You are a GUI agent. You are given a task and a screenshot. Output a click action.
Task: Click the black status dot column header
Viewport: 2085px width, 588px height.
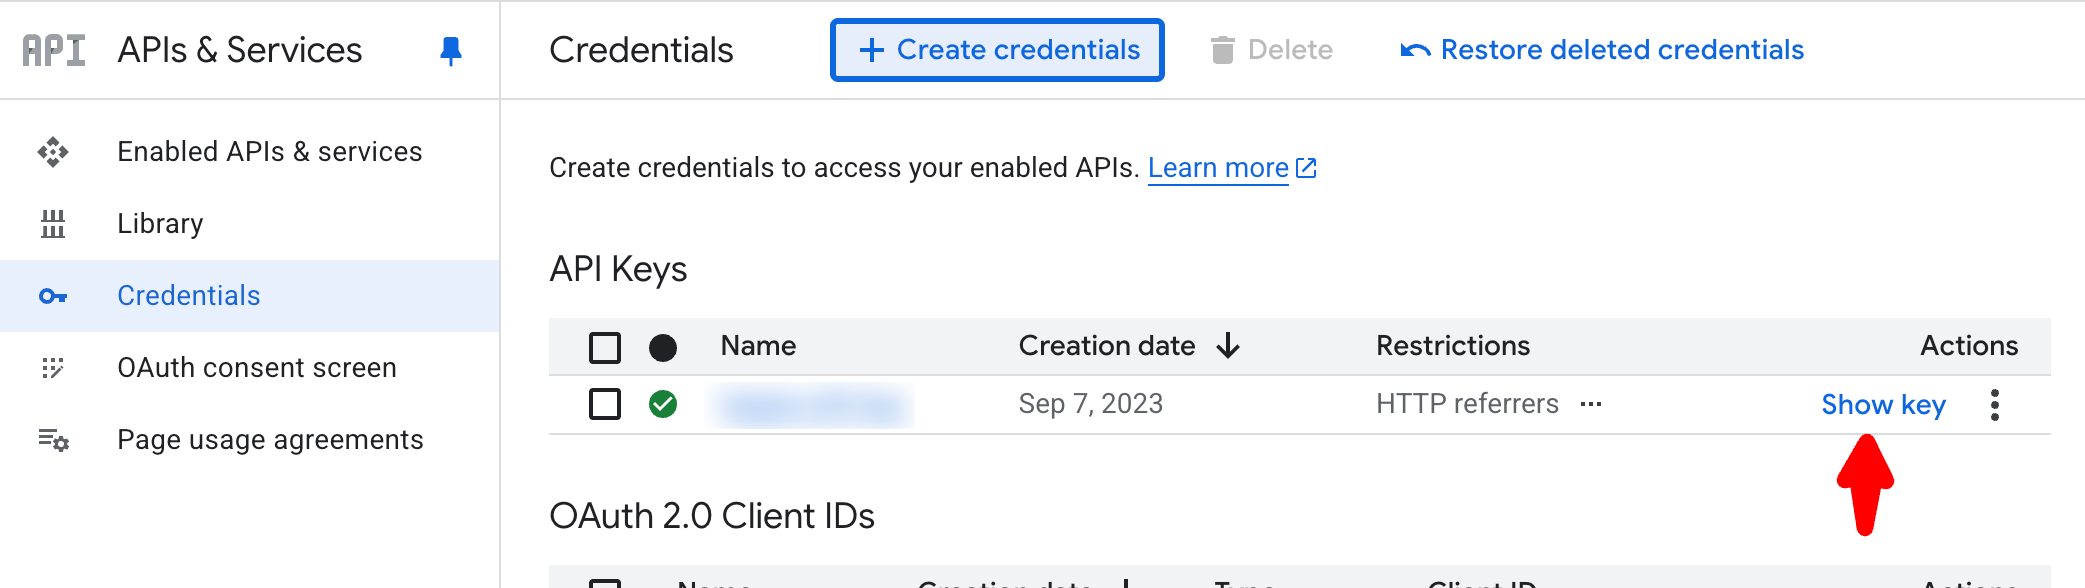(663, 347)
